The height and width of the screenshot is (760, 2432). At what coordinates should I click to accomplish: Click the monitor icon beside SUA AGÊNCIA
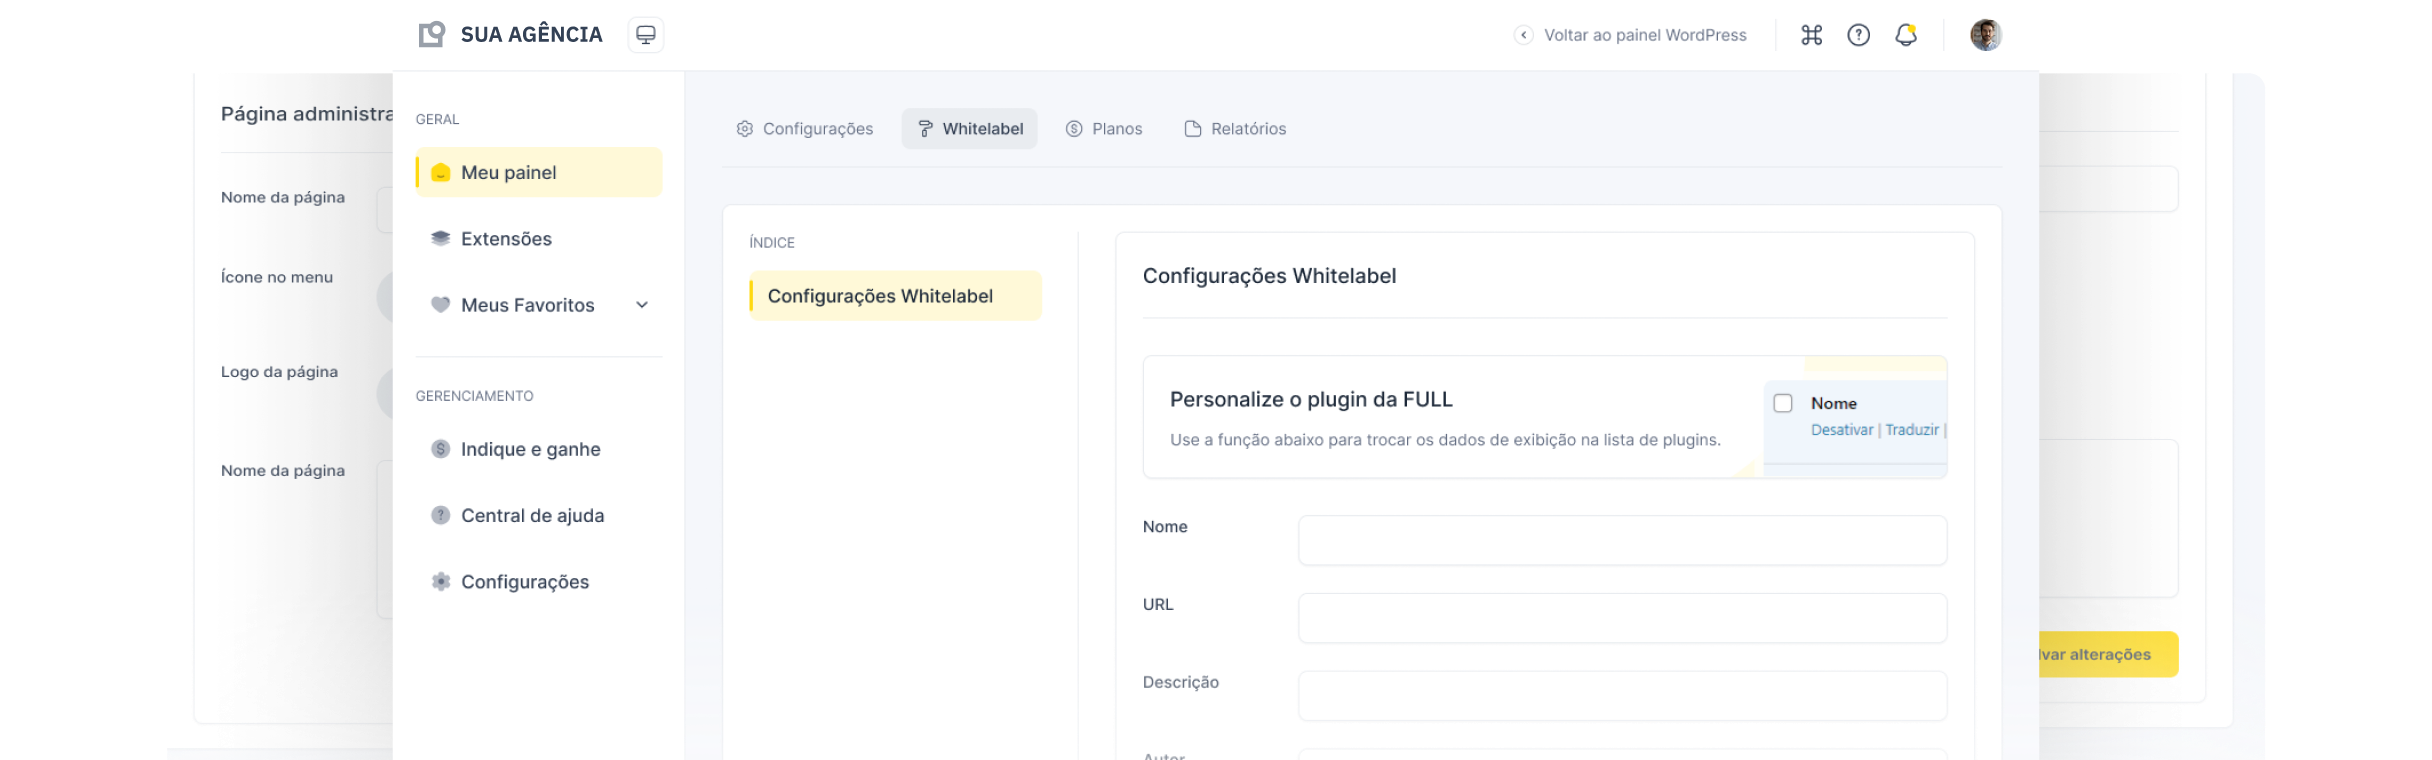tap(645, 35)
